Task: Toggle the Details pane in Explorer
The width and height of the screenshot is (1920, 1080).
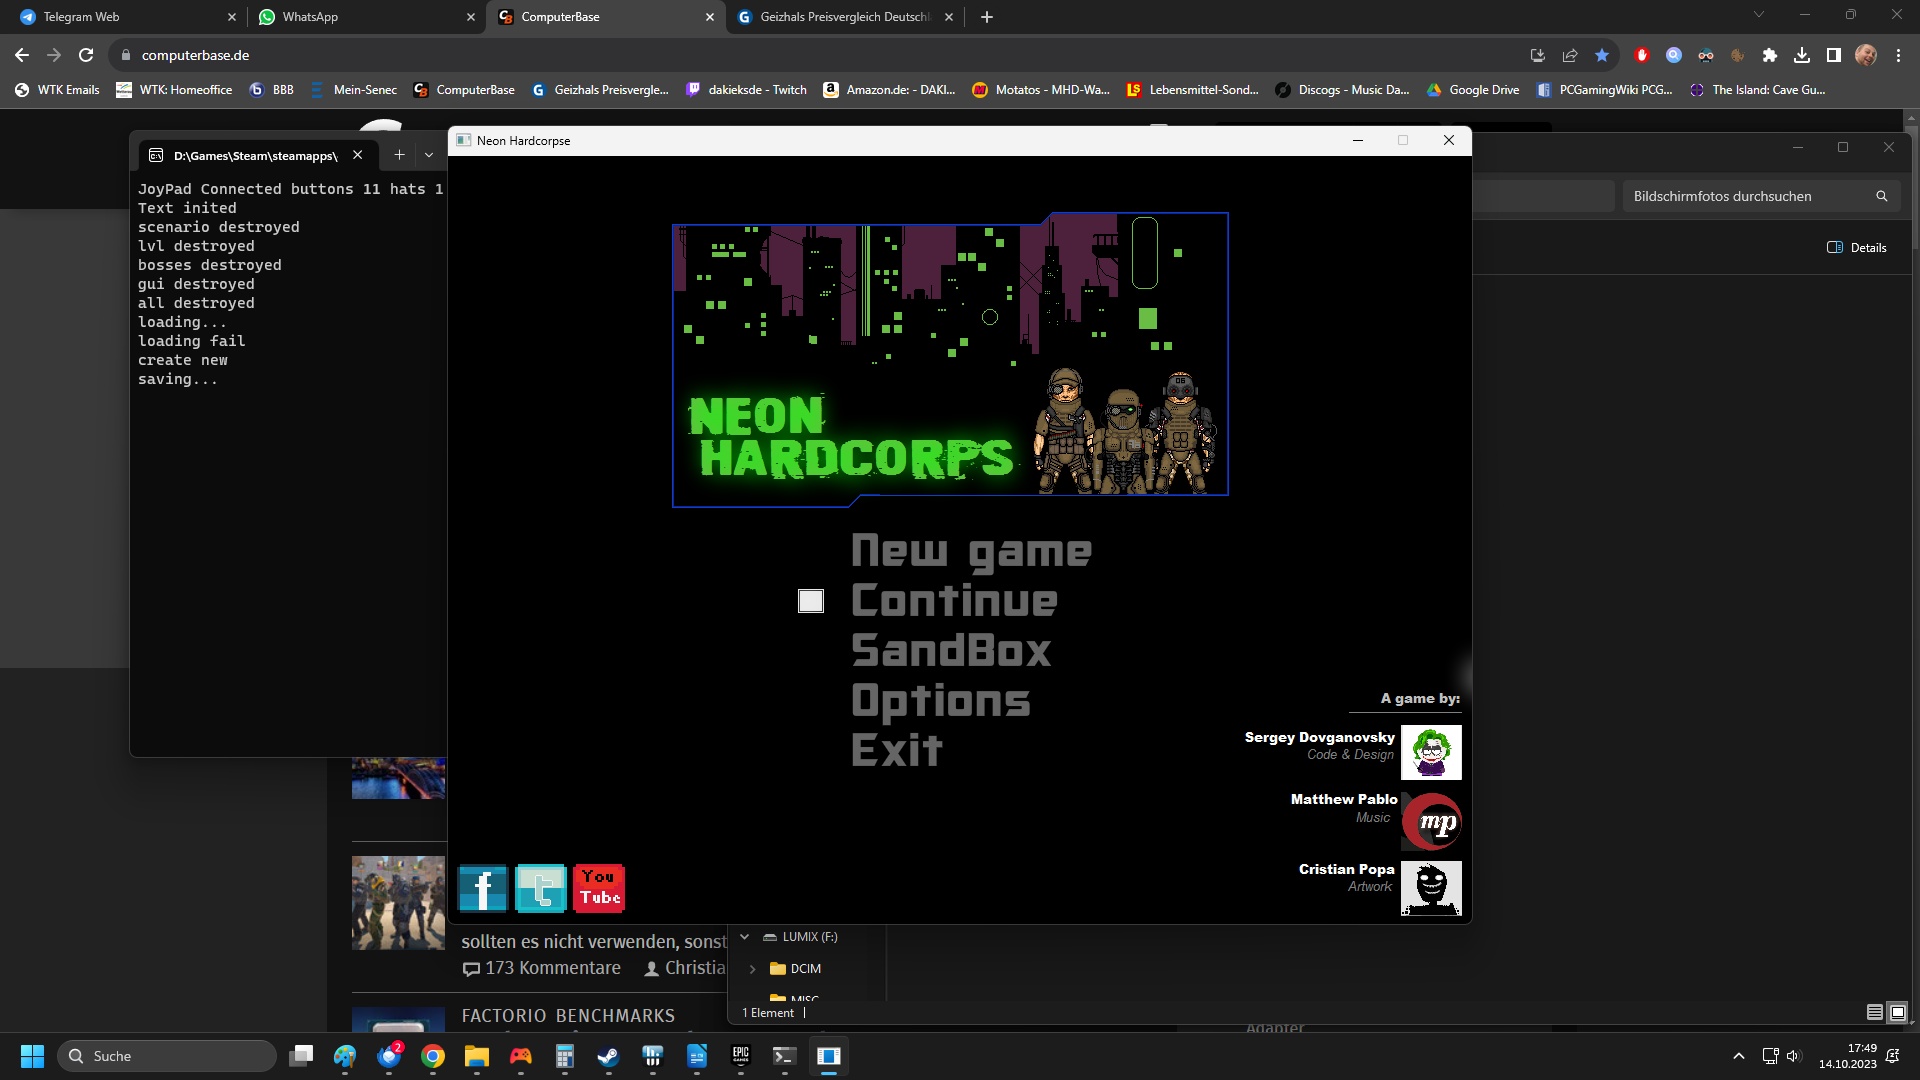Action: tap(1857, 247)
